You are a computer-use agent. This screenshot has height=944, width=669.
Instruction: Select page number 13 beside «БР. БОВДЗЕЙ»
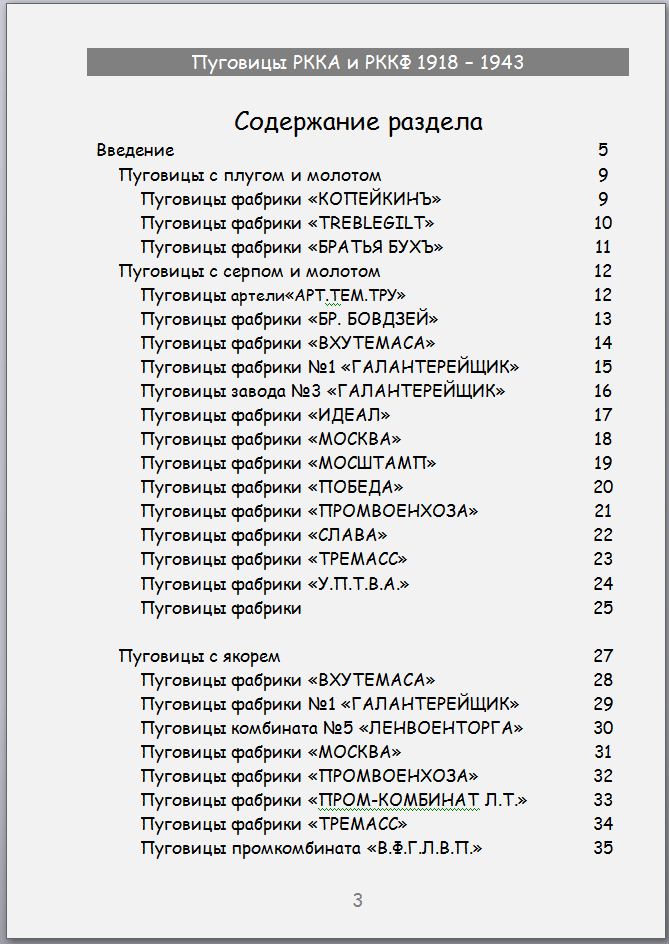(603, 319)
